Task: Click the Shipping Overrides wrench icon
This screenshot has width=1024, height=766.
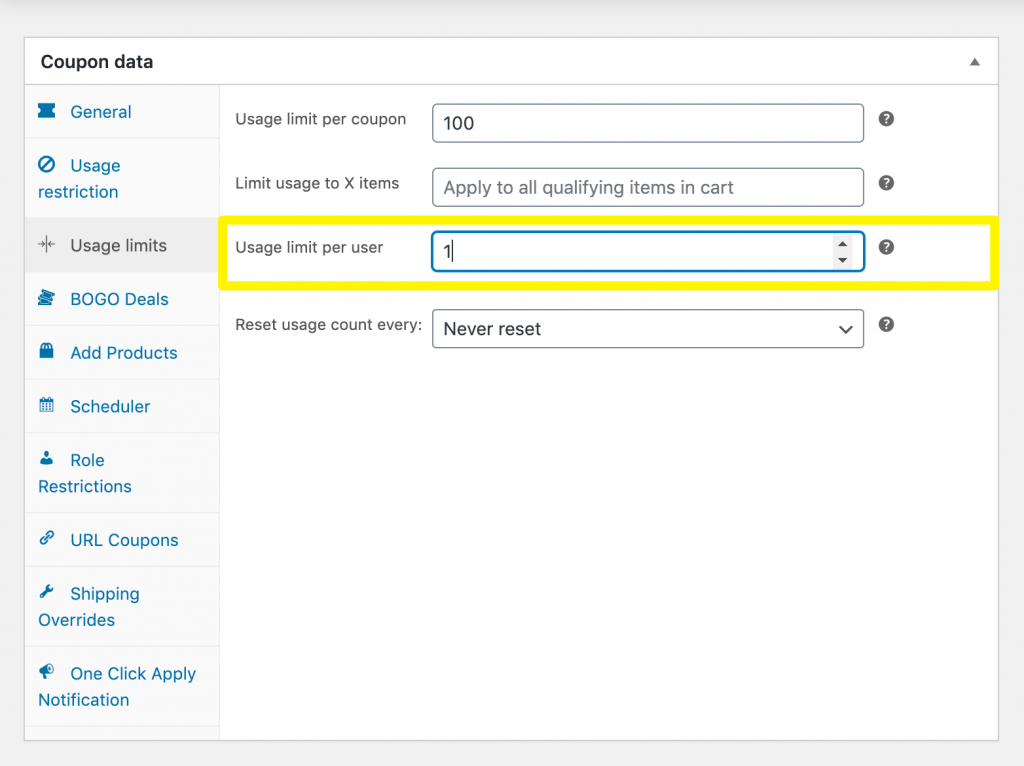Action: [x=46, y=592]
